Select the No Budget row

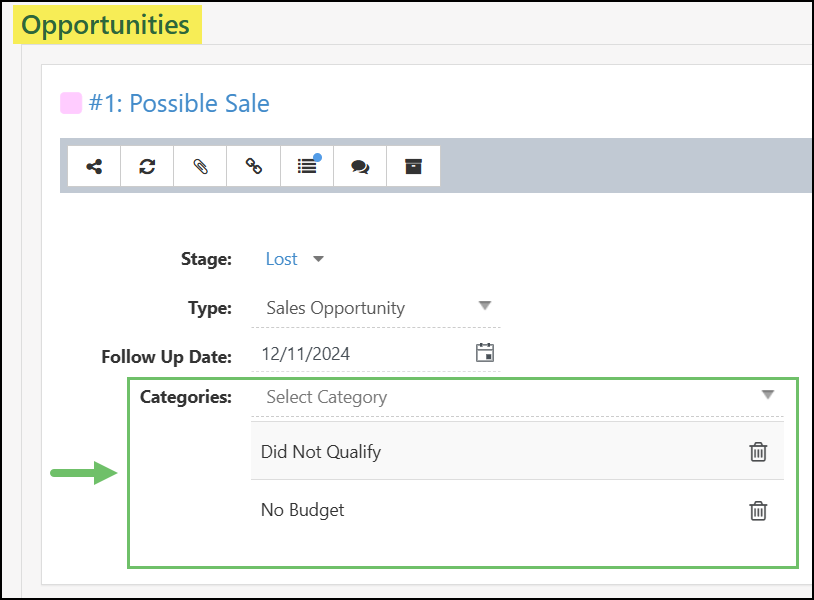click(303, 510)
